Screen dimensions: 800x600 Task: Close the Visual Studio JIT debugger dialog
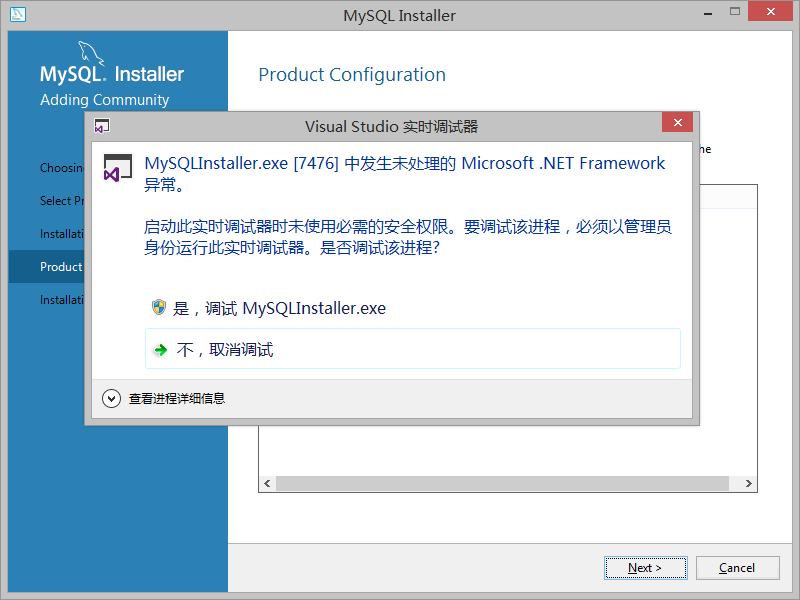click(x=677, y=122)
